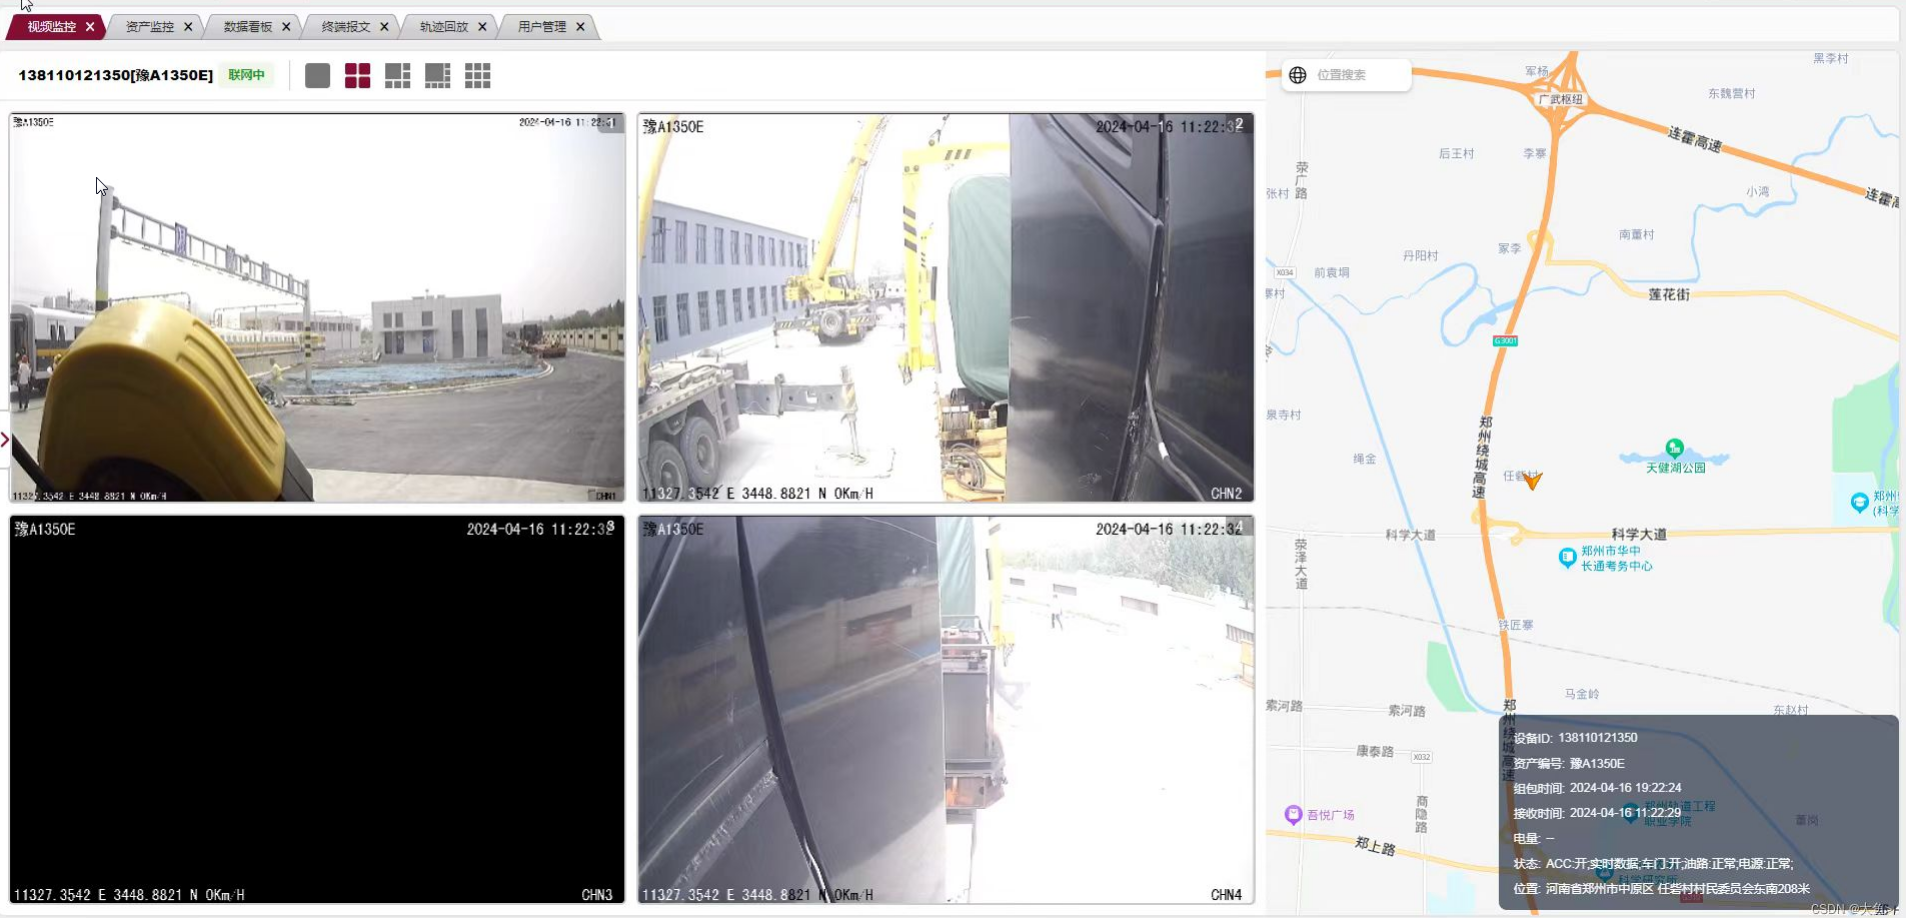
Task: Switch to single-view video layout
Action: click(x=317, y=76)
